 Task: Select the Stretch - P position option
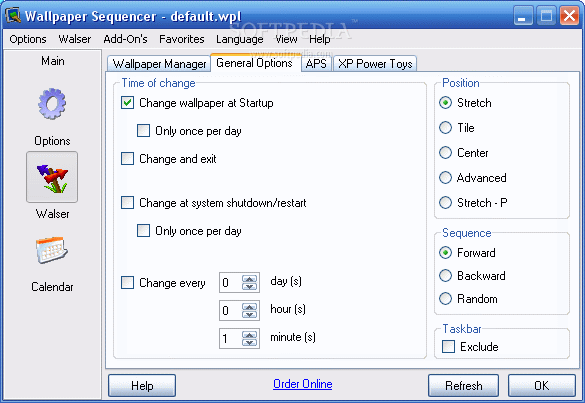pos(445,203)
